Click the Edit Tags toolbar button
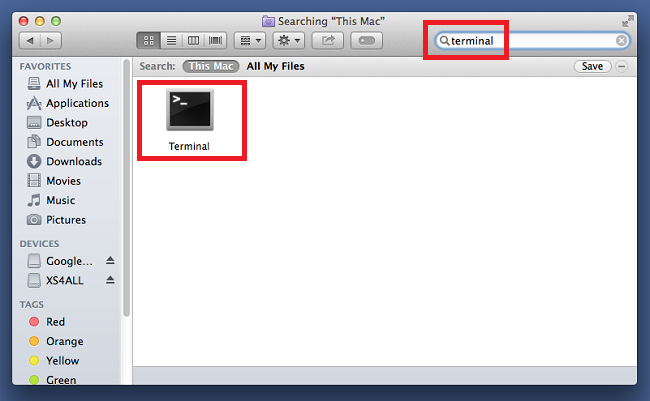 coord(366,41)
